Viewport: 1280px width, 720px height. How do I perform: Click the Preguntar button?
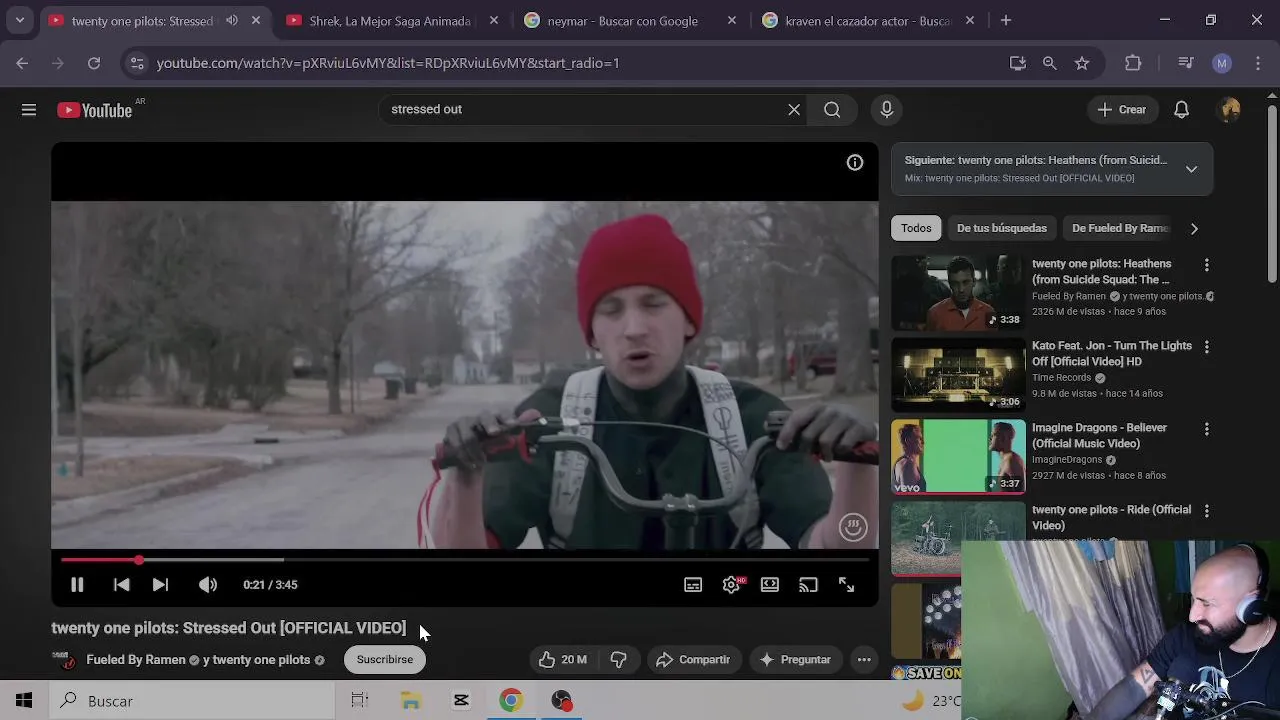796,660
